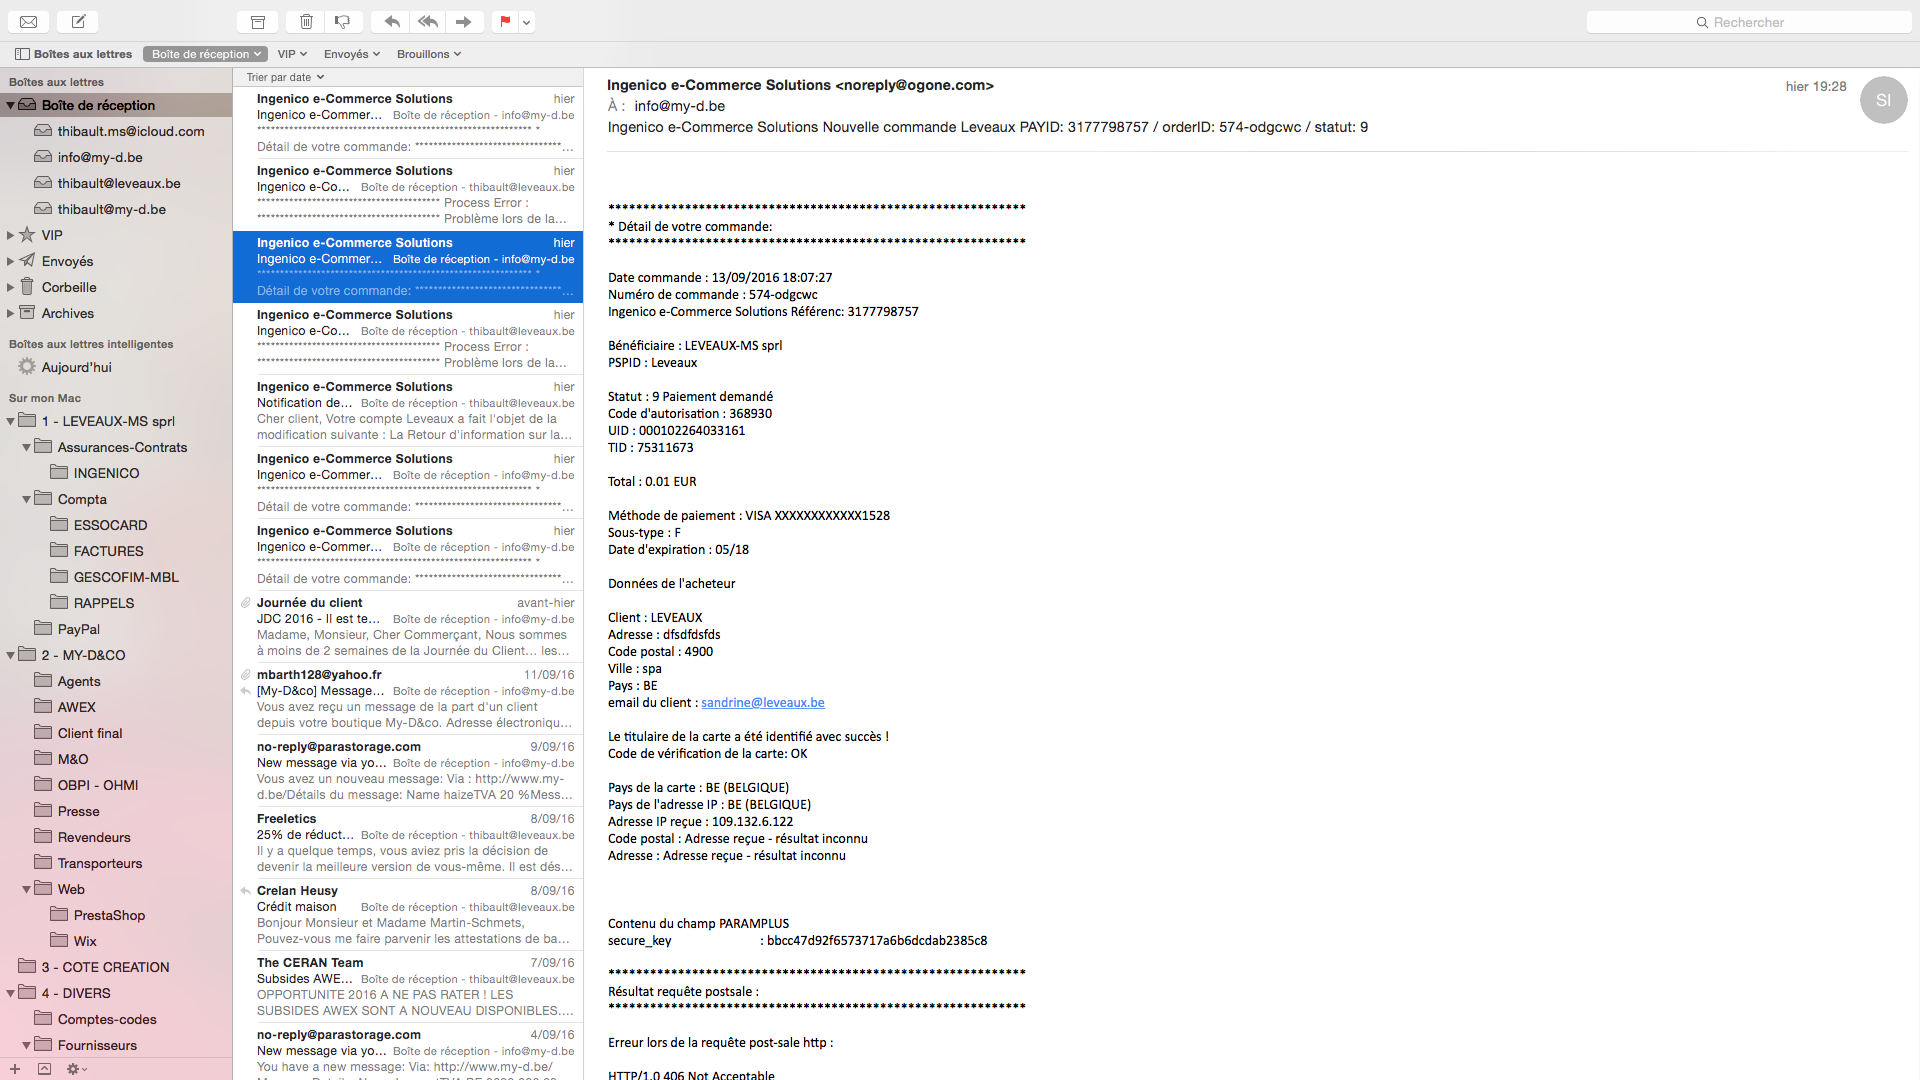
Task: Toggle the Boîtes aux lettres sidebar button
Action: 73,54
